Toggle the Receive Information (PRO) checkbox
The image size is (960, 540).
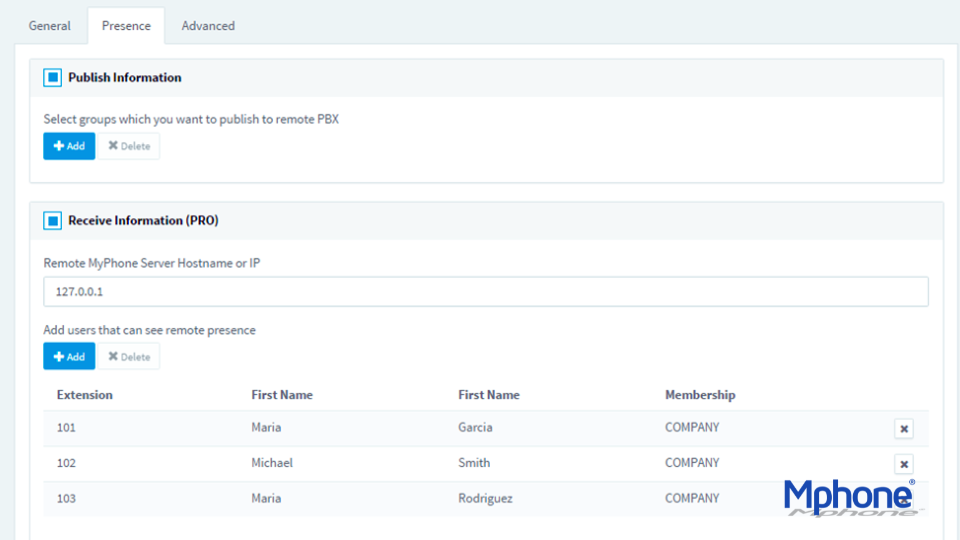click(53, 220)
